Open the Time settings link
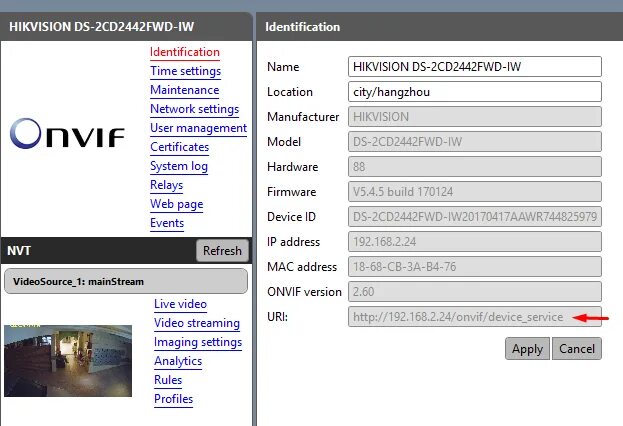Viewport: 623px width, 426px height. pos(186,71)
